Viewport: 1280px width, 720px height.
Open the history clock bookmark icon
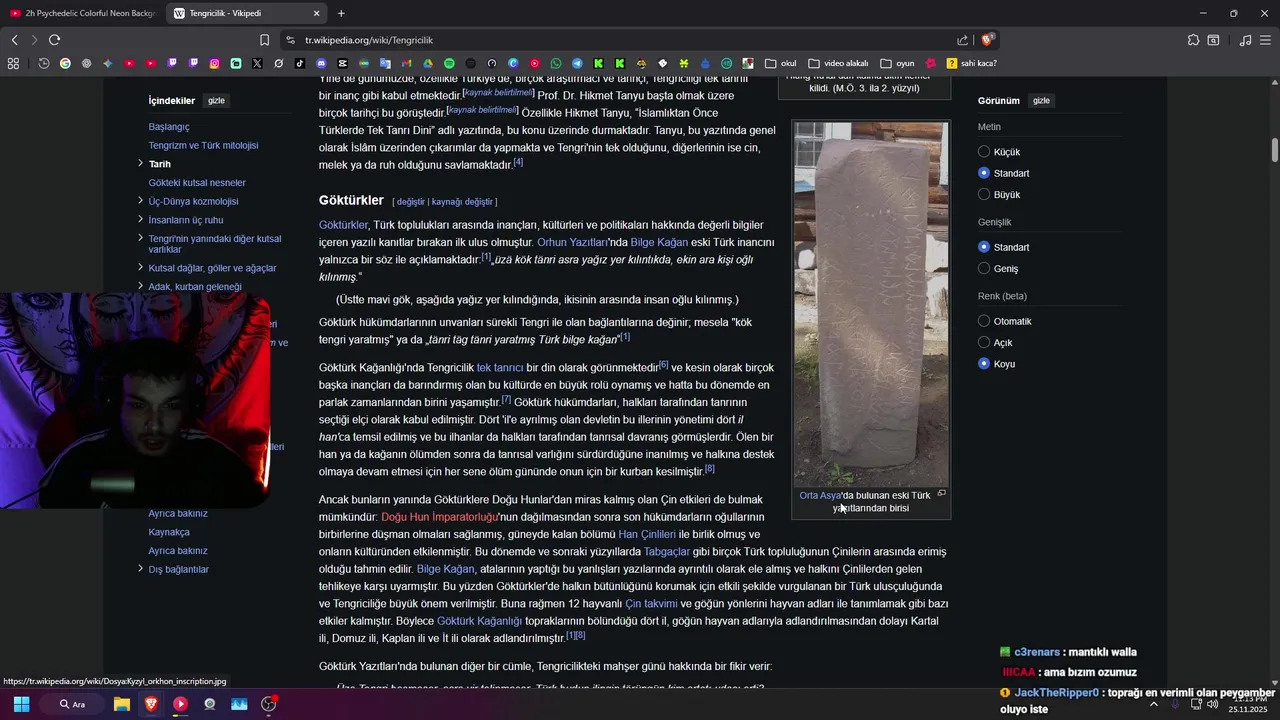(44, 63)
